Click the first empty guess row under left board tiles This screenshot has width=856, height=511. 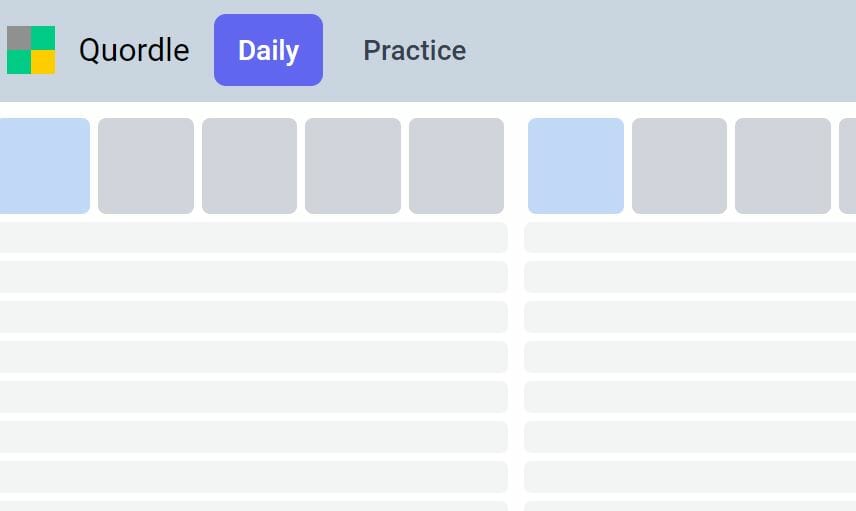point(254,237)
